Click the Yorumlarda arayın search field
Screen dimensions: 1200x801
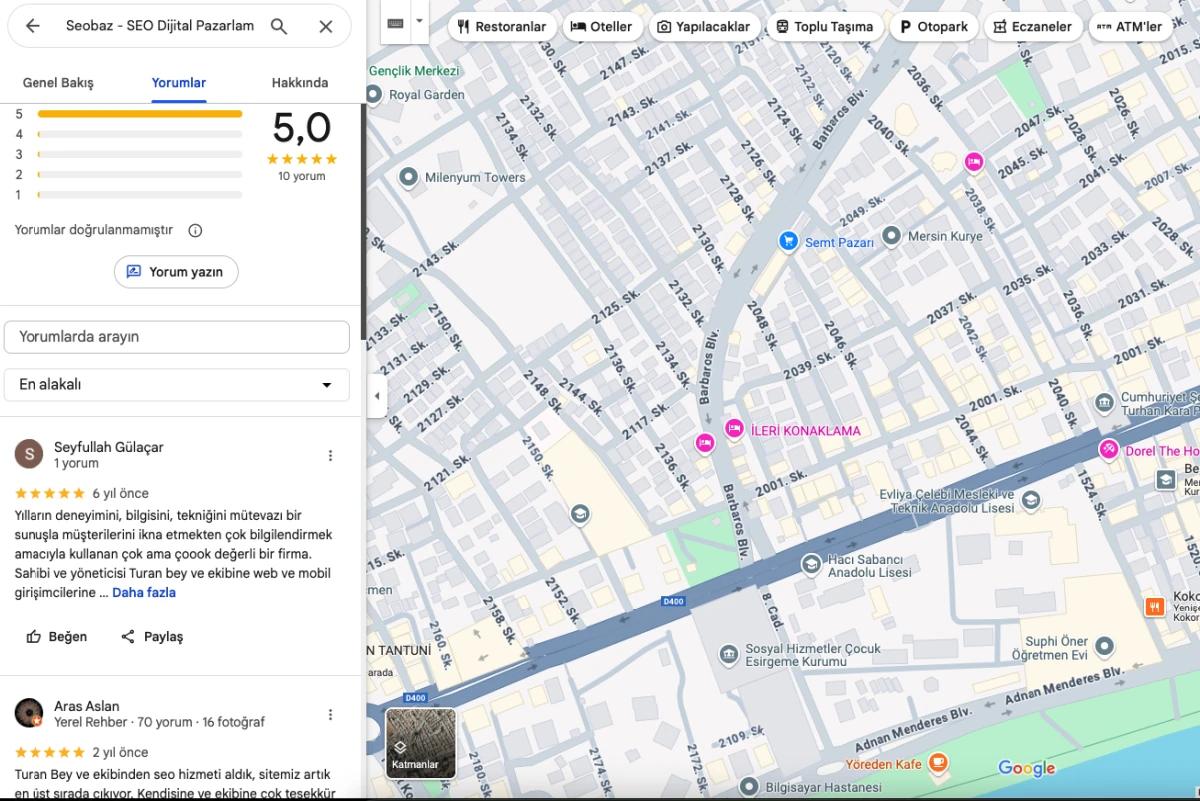coord(177,337)
